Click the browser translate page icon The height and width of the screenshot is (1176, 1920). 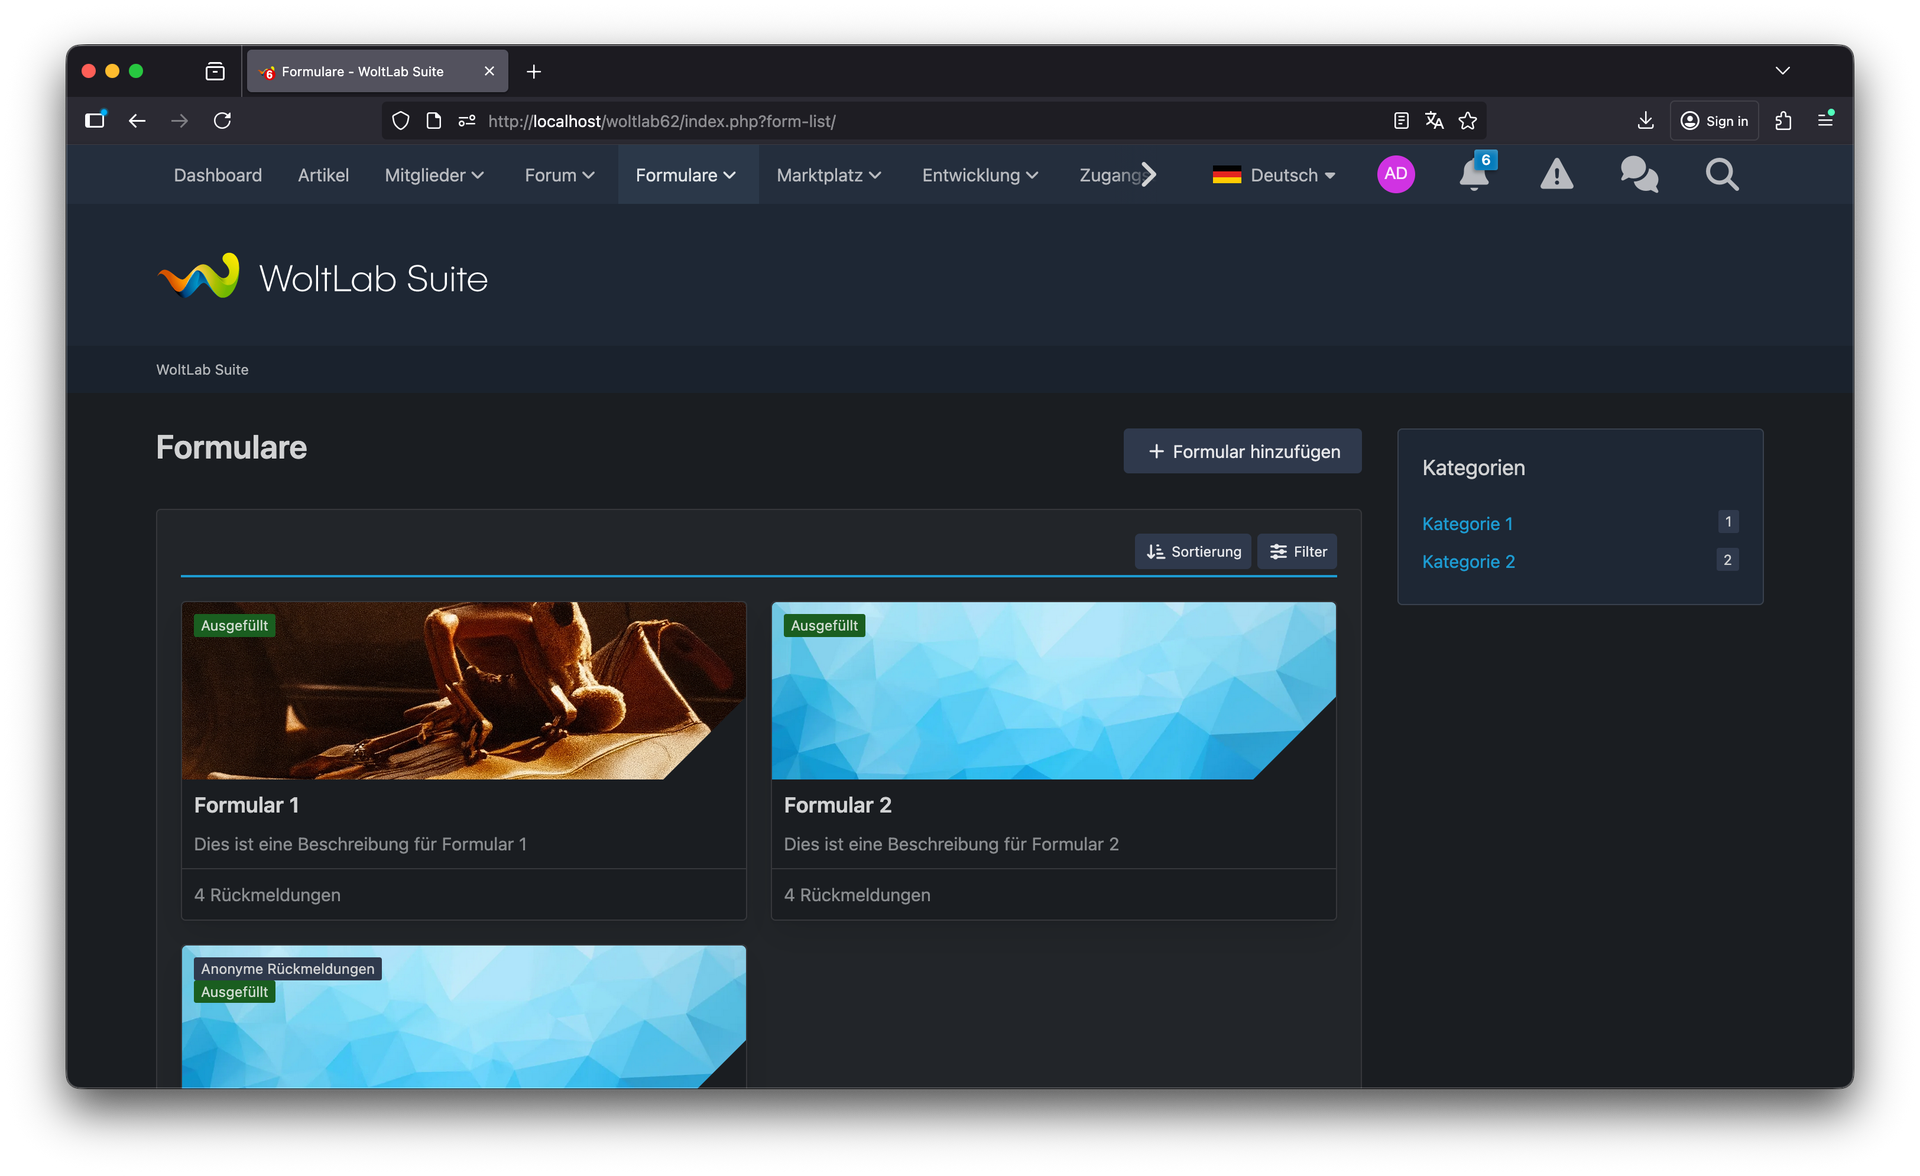[x=1434, y=121]
